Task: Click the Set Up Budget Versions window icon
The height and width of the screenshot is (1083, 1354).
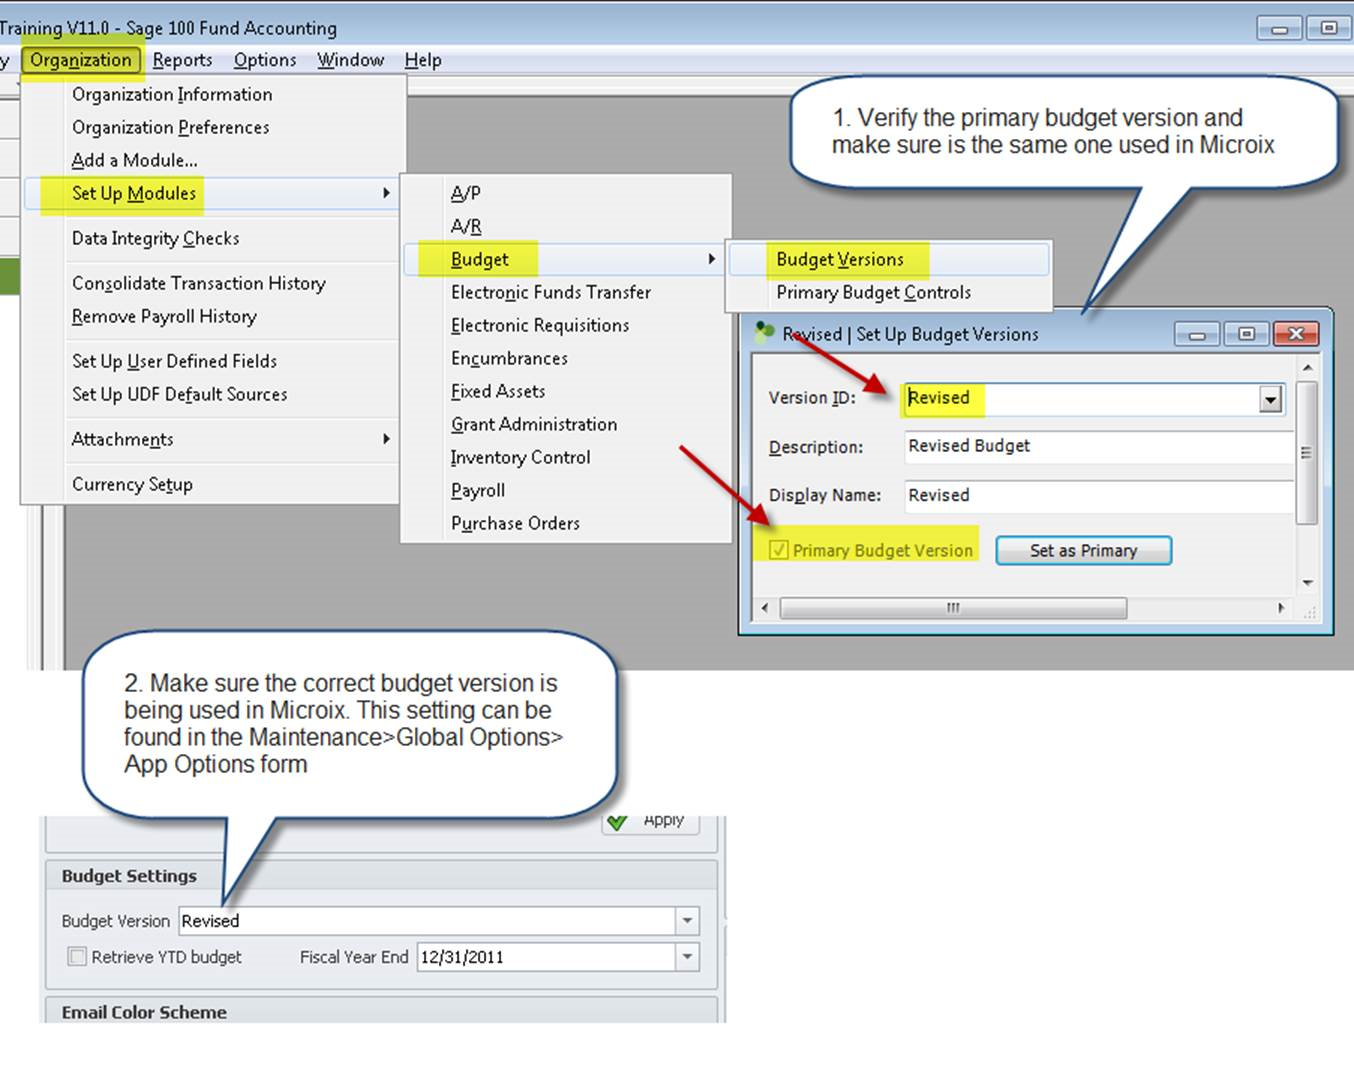Action: tap(765, 332)
